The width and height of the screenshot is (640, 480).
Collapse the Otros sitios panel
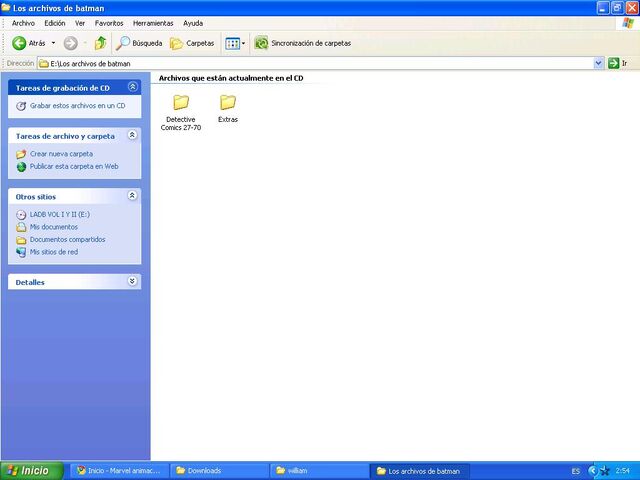[x=133, y=196]
